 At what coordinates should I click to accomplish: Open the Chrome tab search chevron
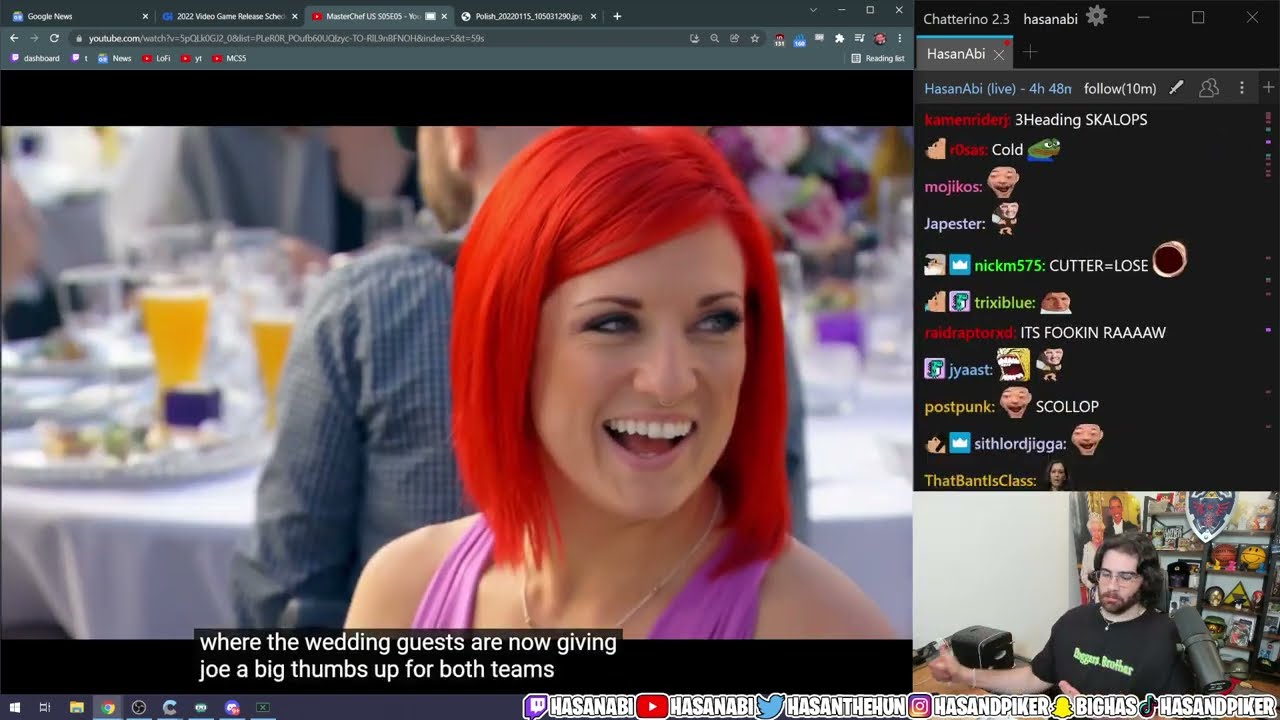coord(813,10)
